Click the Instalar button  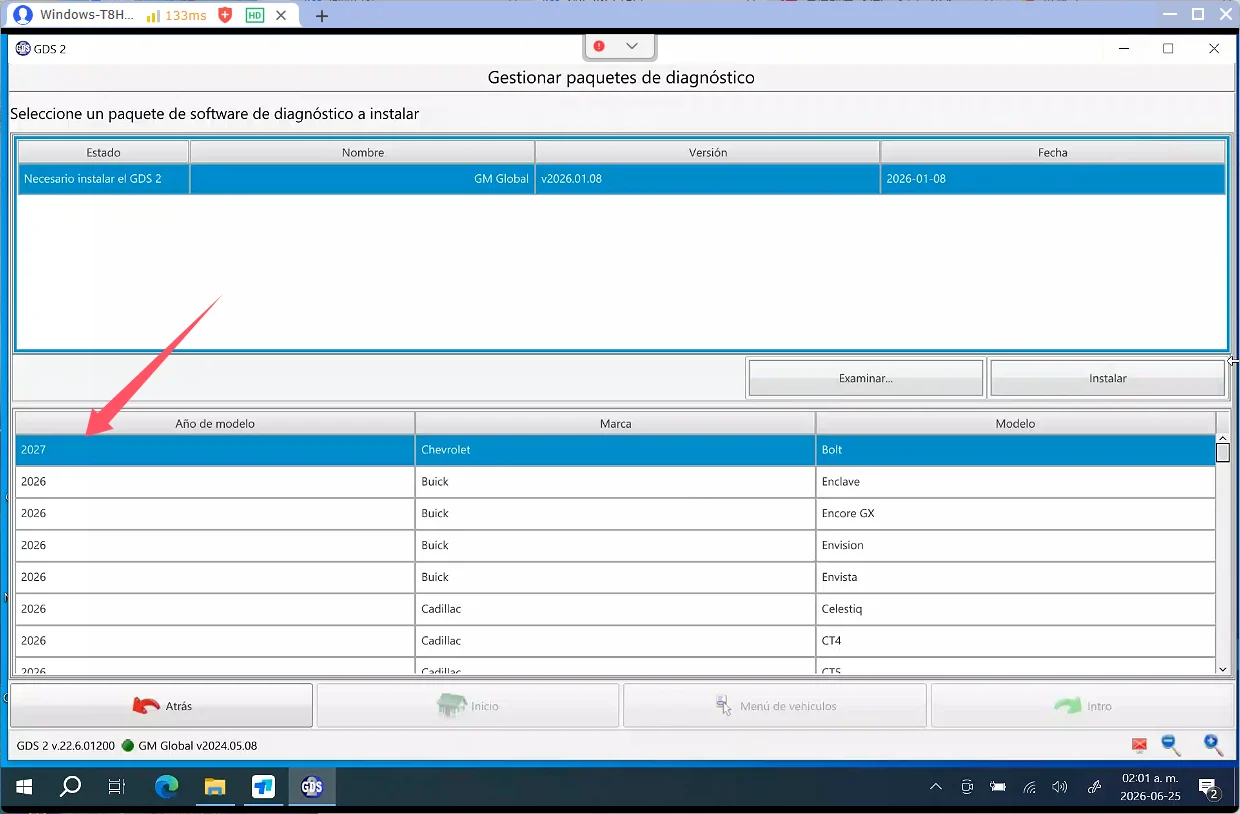click(1107, 378)
